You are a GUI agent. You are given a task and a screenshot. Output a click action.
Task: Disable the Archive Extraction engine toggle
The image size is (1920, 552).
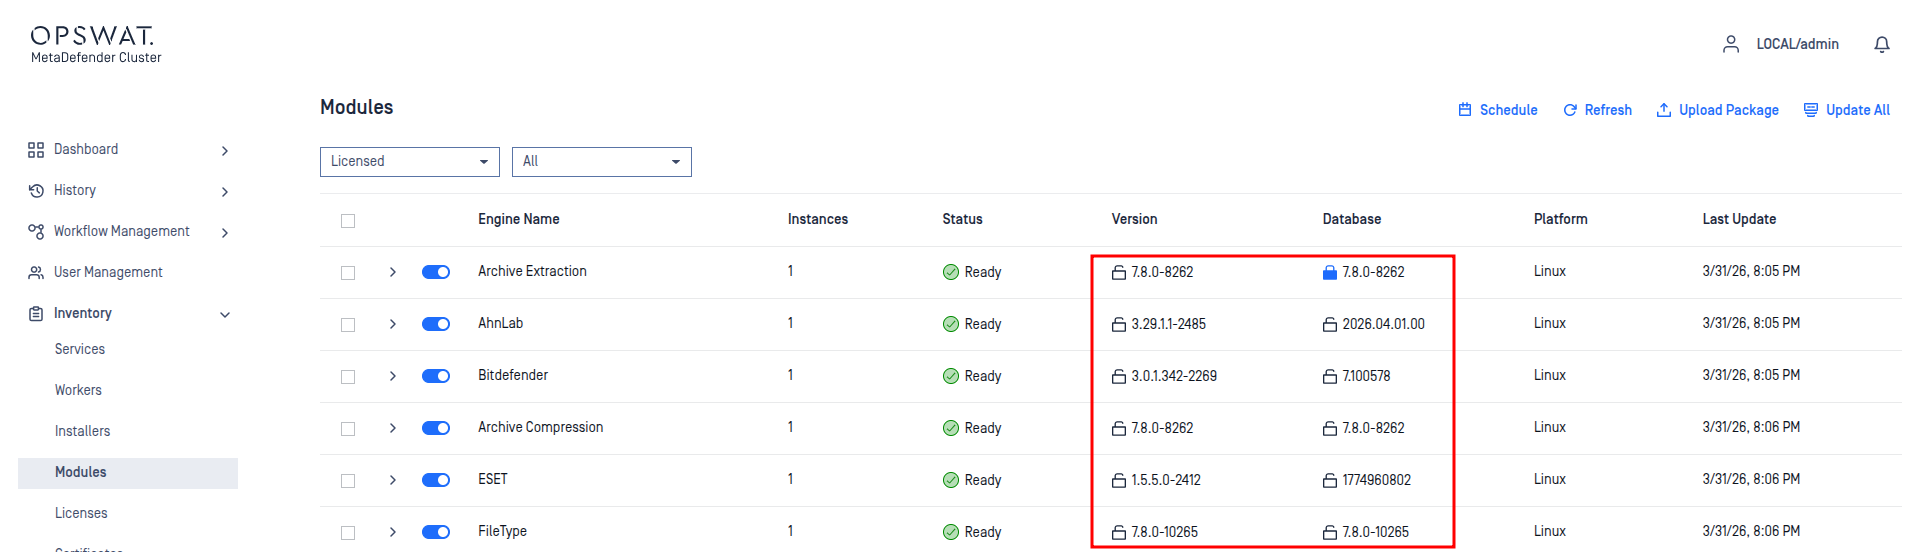point(436,272)
